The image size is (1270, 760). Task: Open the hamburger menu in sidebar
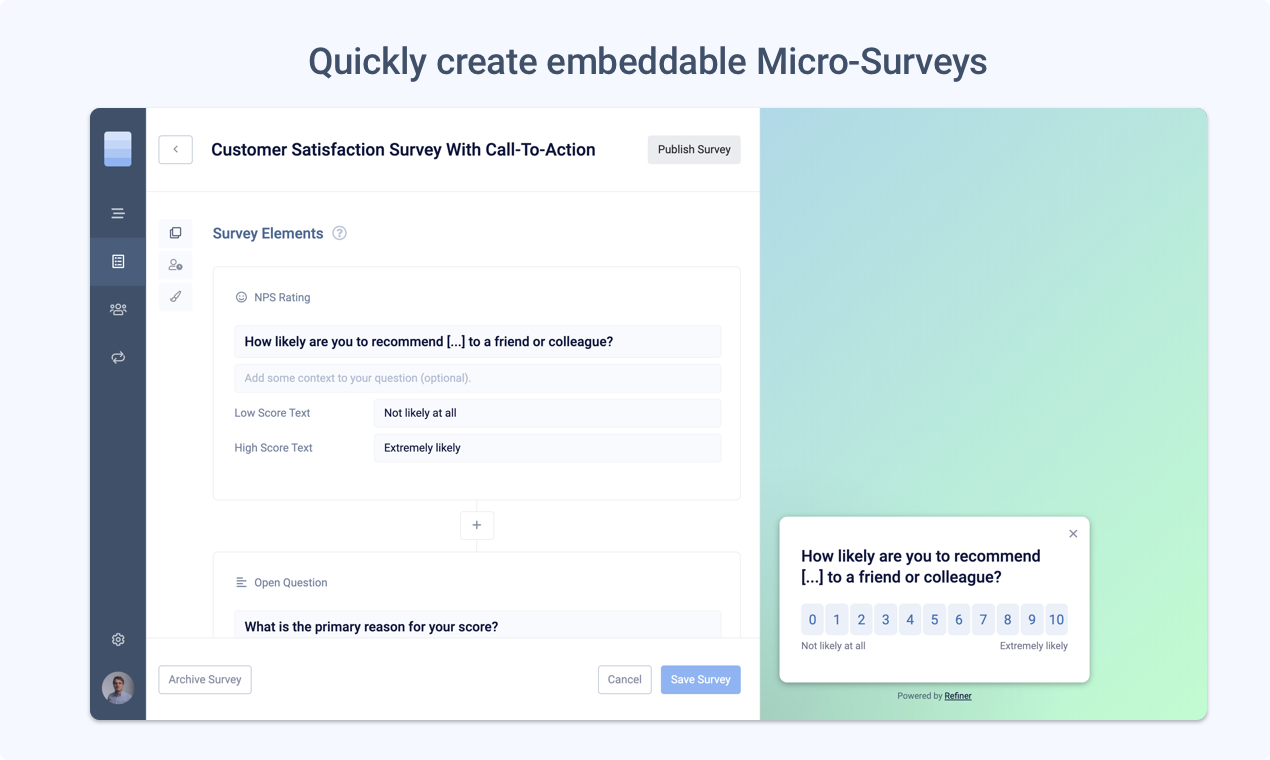pos(118,213)
